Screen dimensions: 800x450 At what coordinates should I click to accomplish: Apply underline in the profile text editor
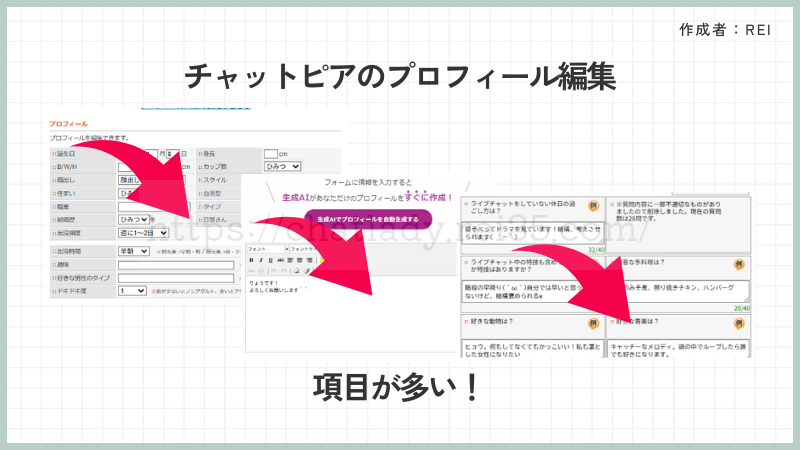pos(270,260)
